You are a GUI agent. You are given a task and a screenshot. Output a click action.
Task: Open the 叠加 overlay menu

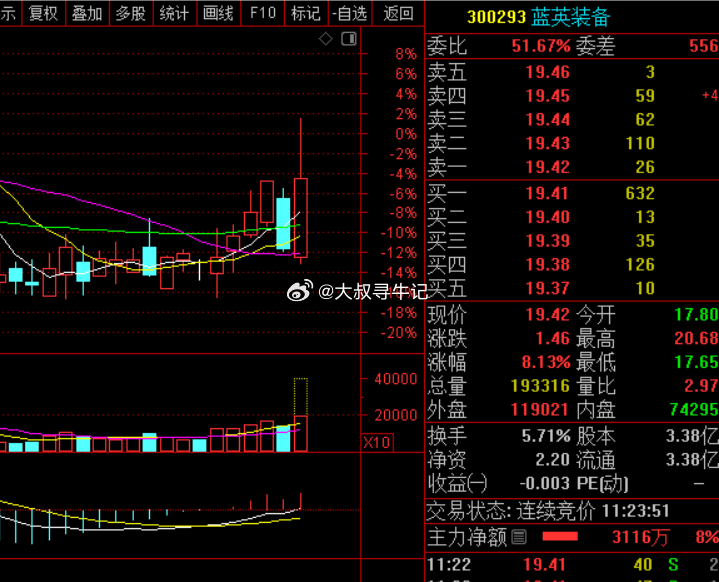[87, 13]
